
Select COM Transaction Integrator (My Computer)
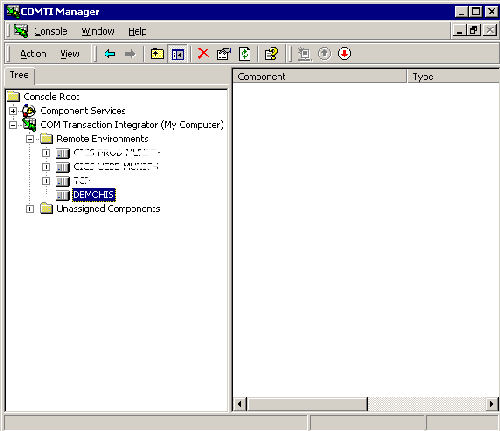pos(132,125)
